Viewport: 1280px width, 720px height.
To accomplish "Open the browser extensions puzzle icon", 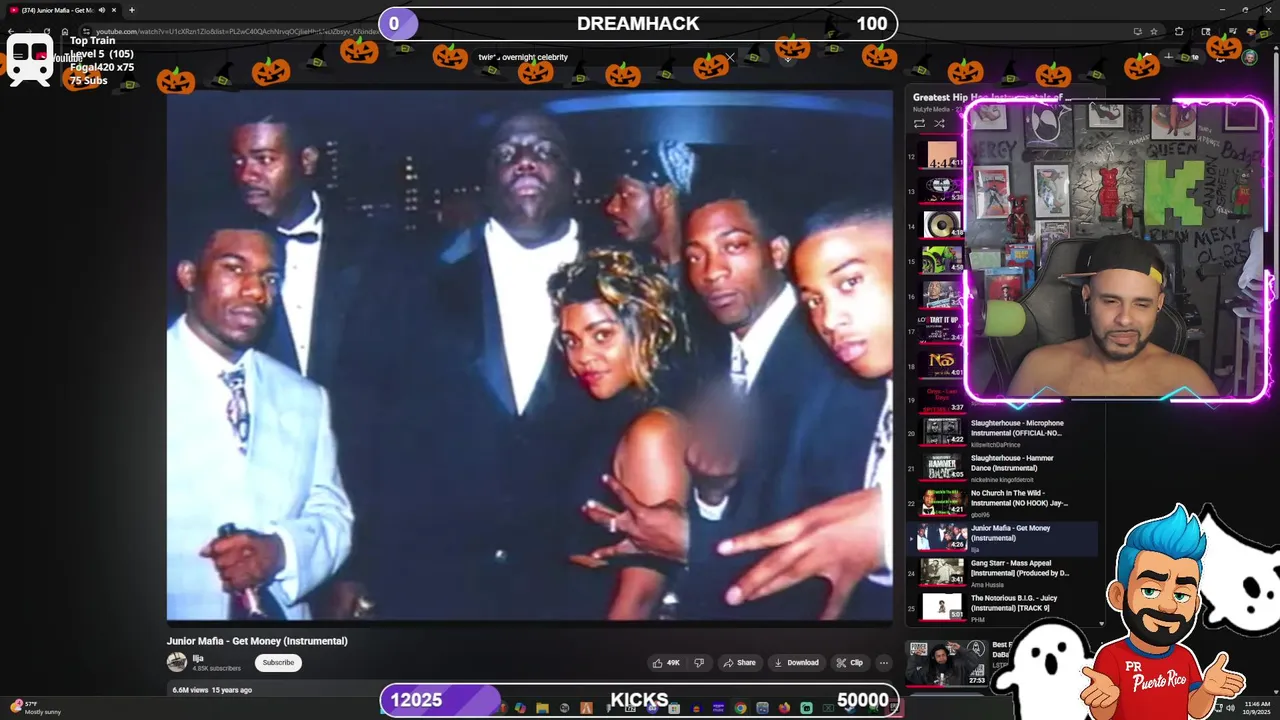I will pos(1179,31).
